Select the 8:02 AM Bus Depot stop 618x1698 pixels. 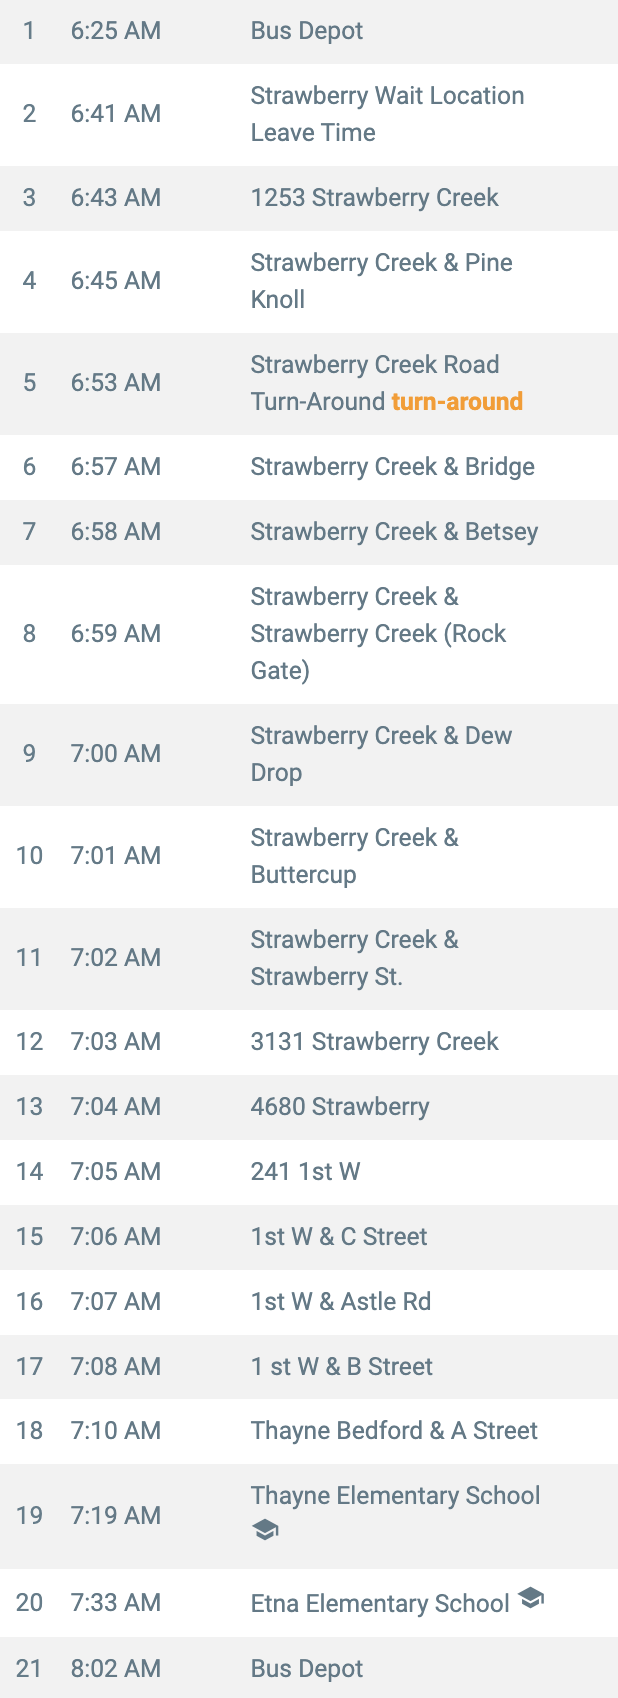tap(309, 1668)
